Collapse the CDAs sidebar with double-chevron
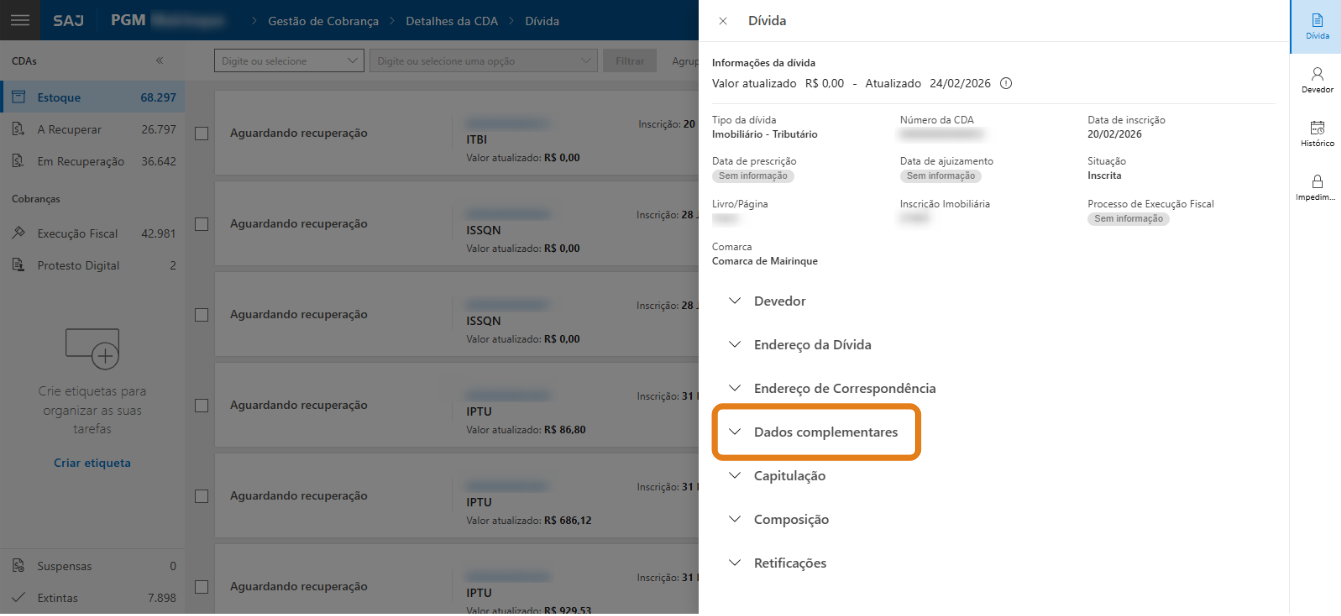The height and width of the screenshot is (616, 1341). click(160, 61)
